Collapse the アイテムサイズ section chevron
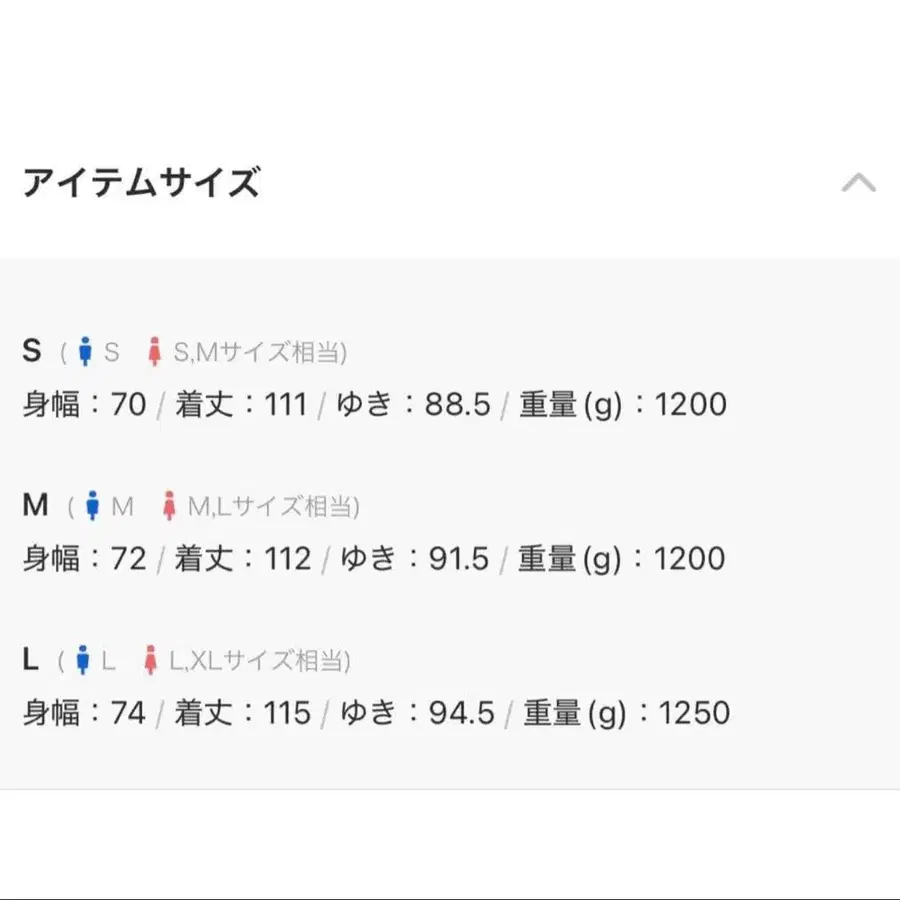900x900 pixels. [858, 183]
